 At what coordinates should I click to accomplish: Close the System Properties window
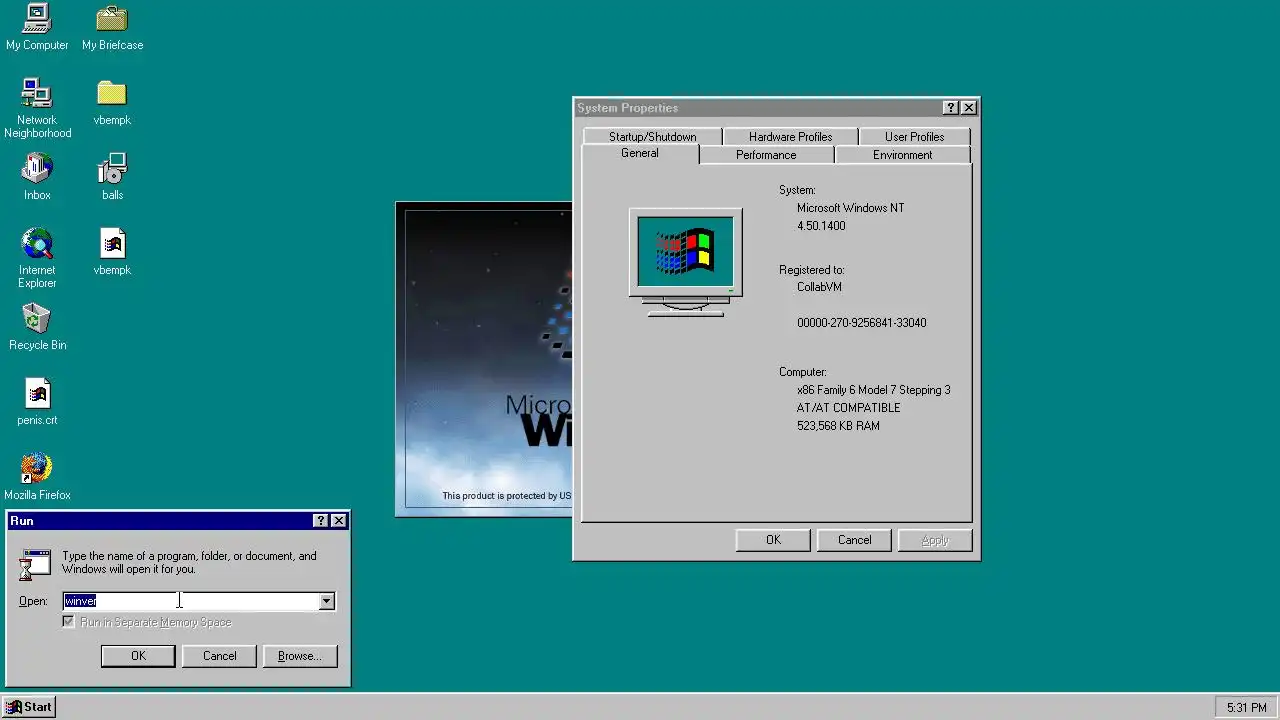(969, 108)
